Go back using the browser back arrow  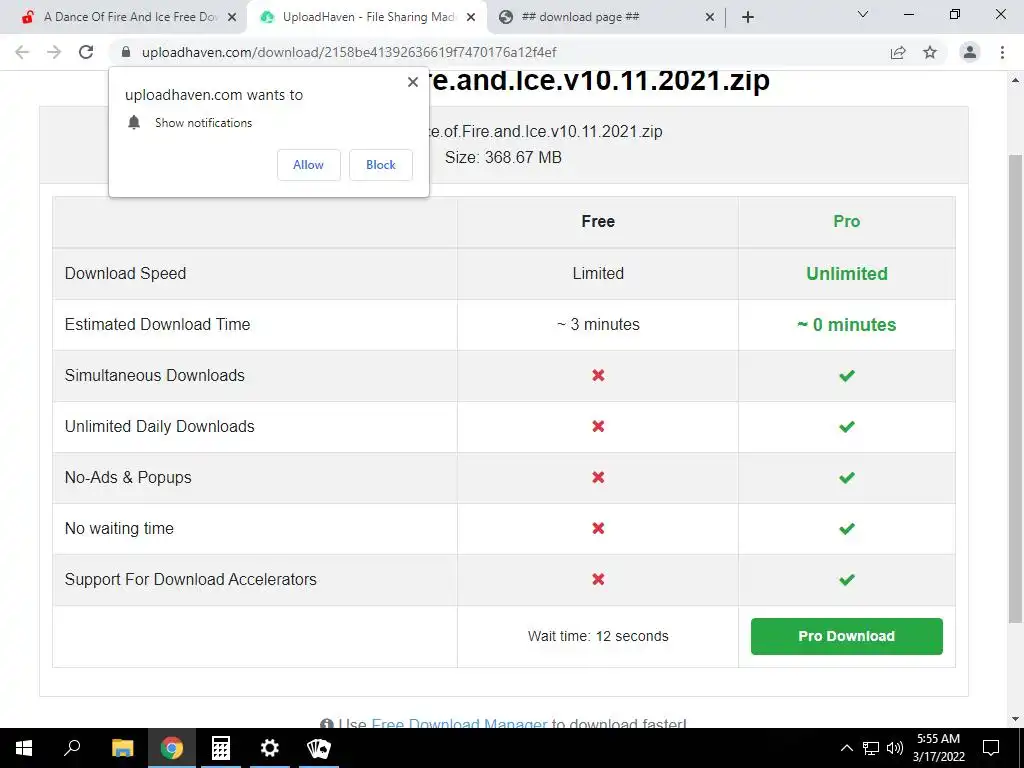tap(22, 52)
